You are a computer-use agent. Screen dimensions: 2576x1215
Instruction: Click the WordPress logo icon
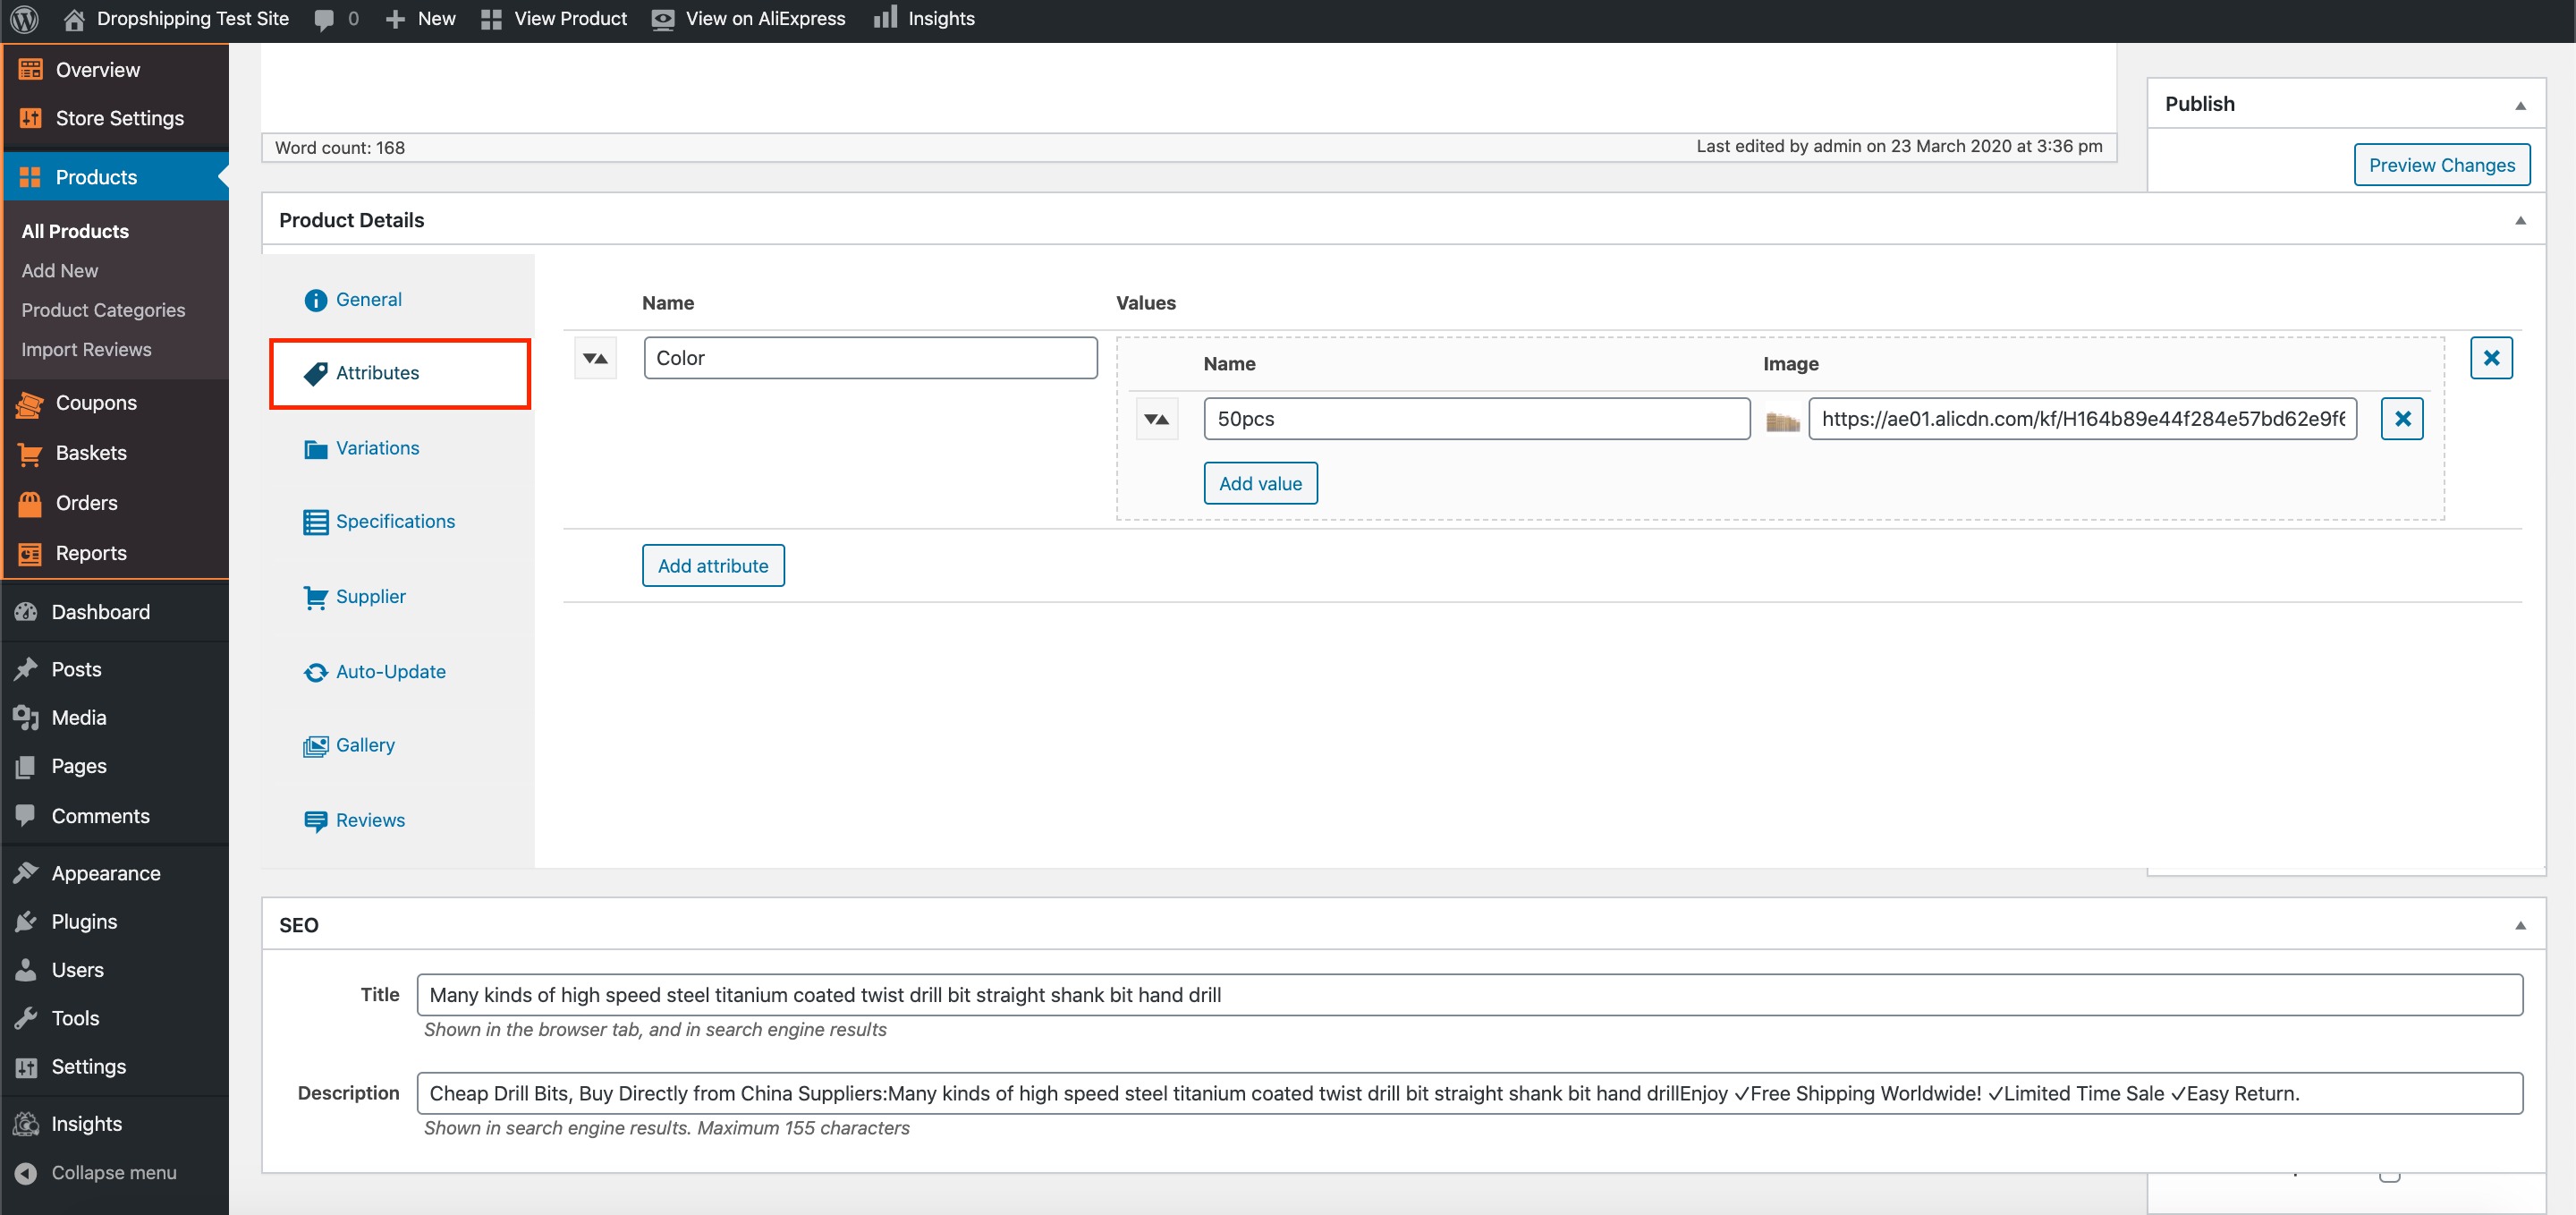25,19
